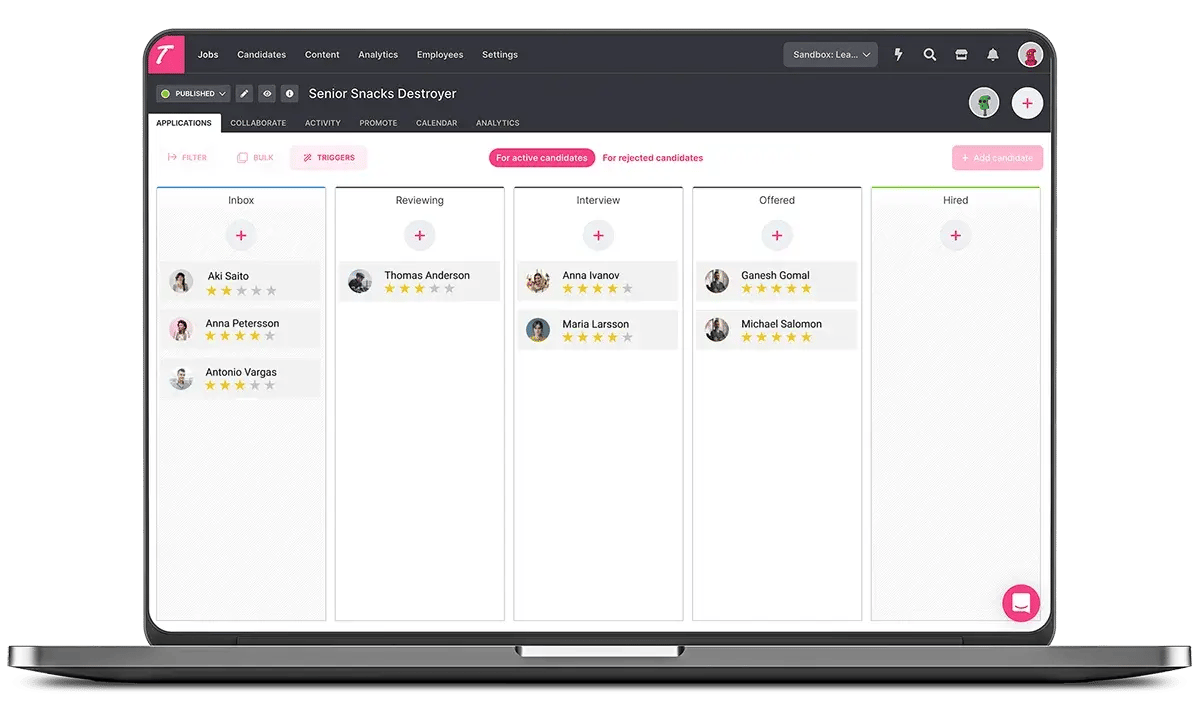Screen dimensions: 1200x714
Task: Click the job info icon
Action: (290, 94)
